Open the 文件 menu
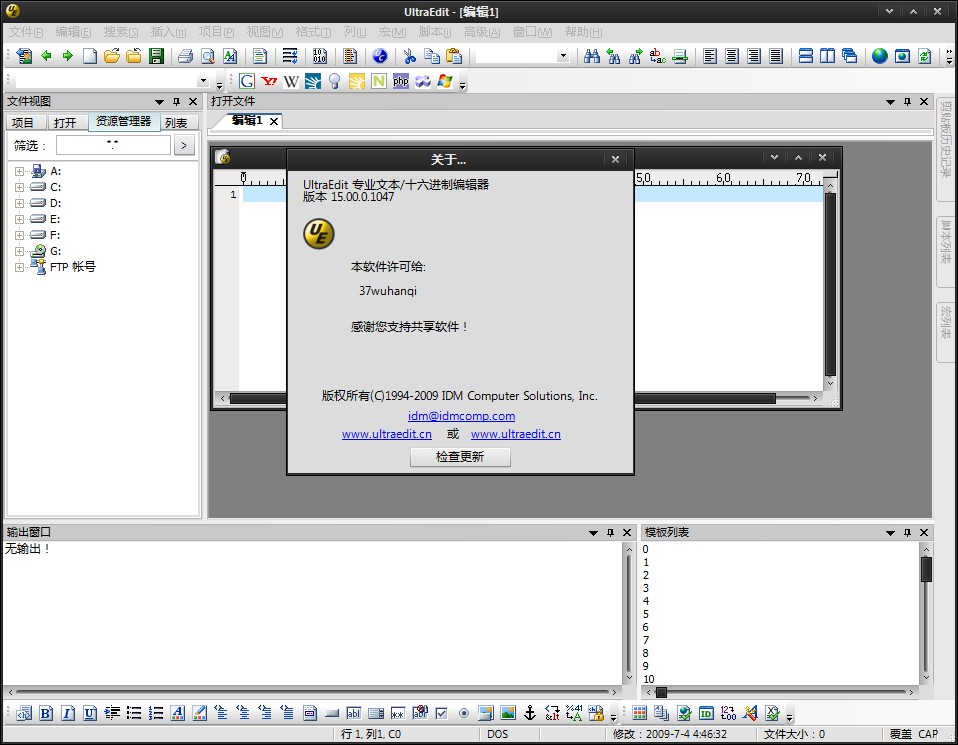 click(26, 32)
